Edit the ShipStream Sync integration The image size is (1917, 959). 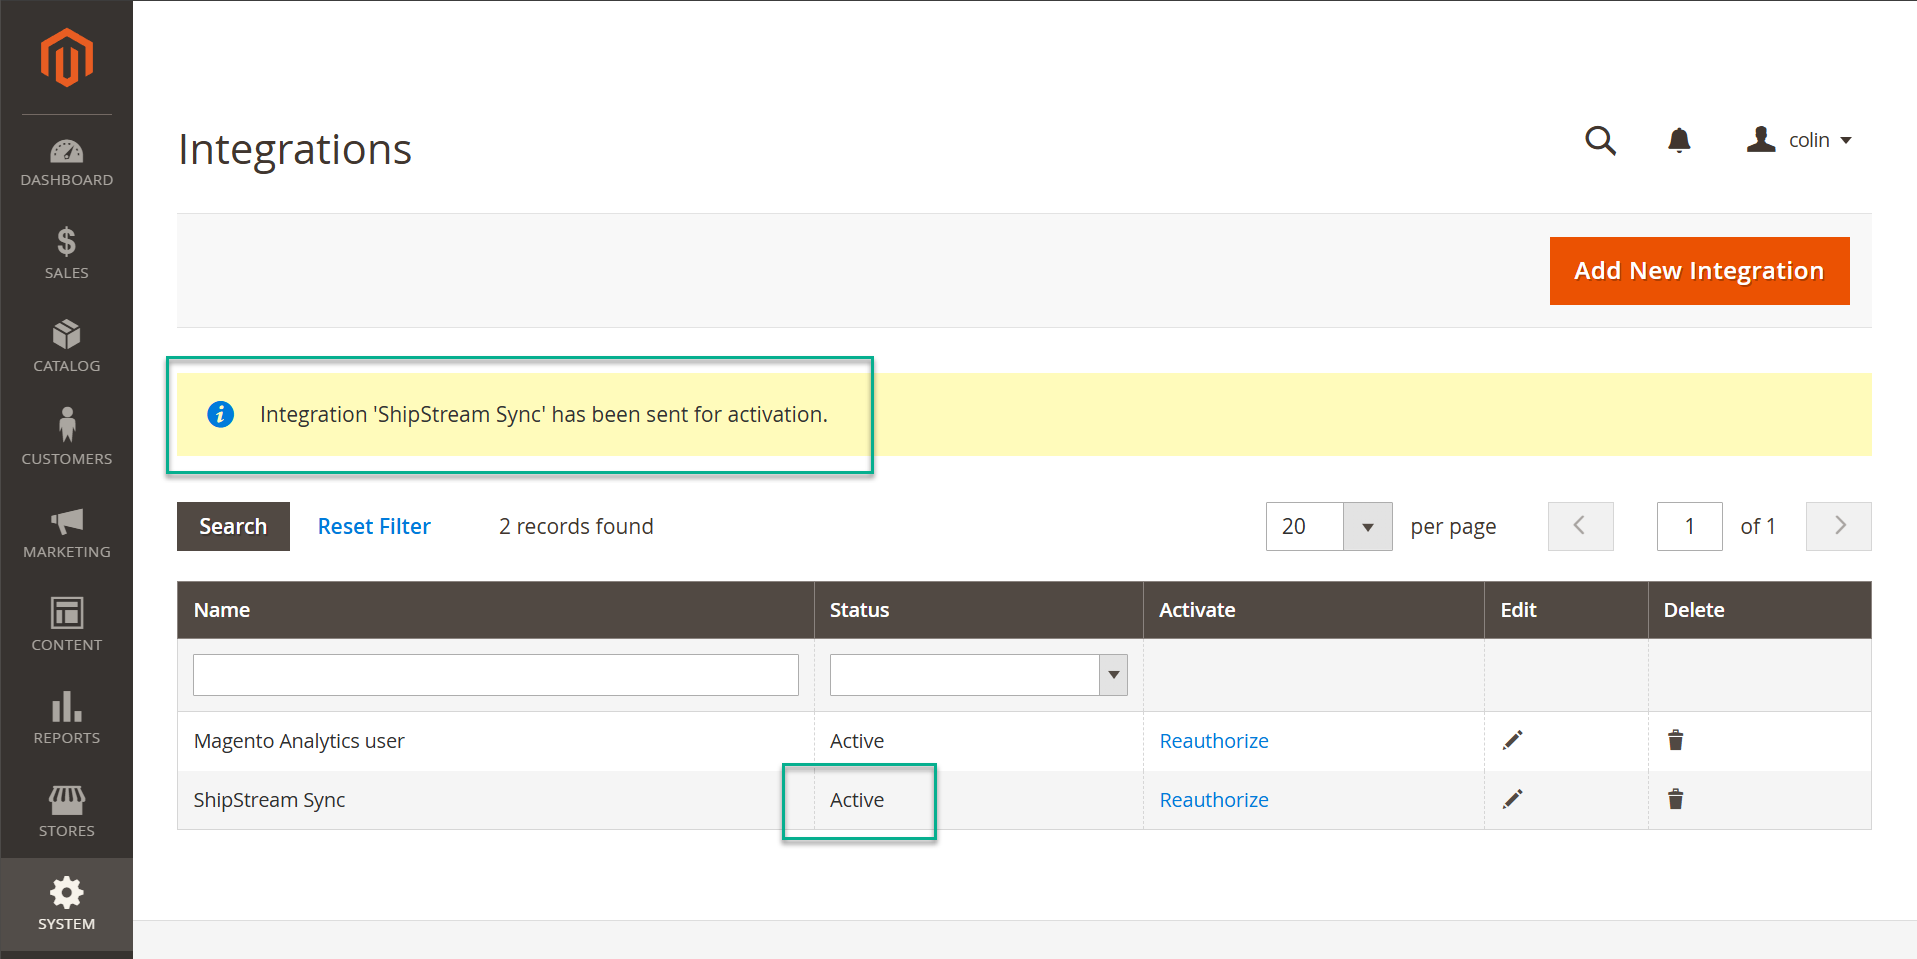pyautogui.click(x=1512, y=799)
